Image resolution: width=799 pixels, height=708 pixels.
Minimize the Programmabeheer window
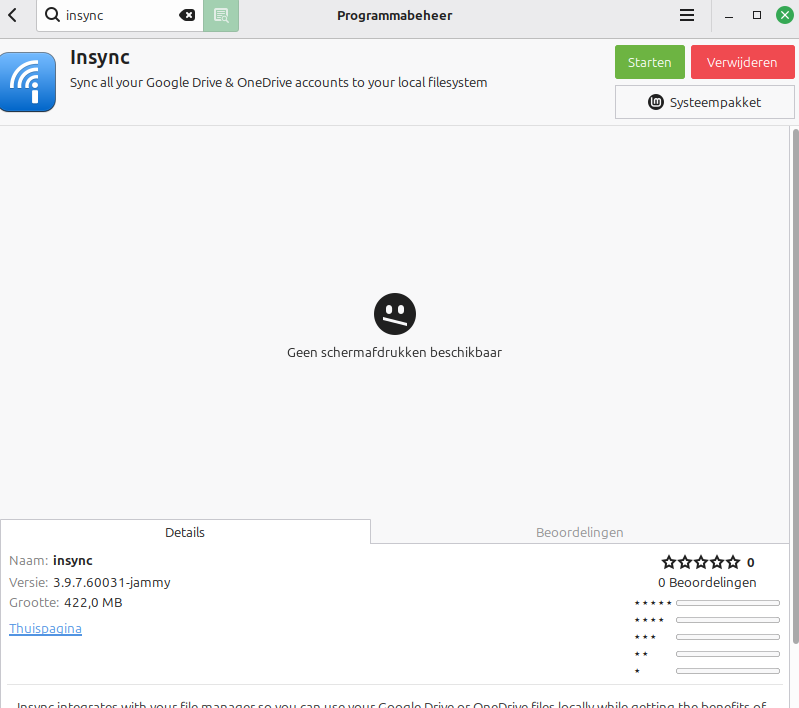[729, 15]
